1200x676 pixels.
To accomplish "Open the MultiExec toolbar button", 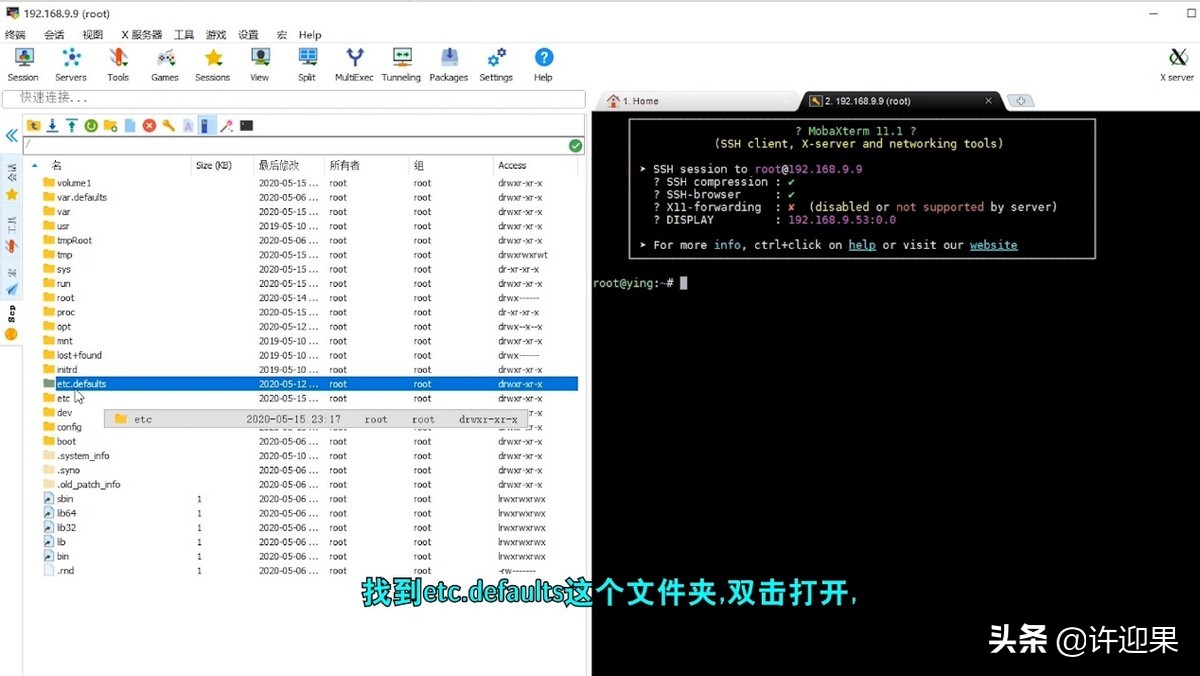I will [354, 64].
